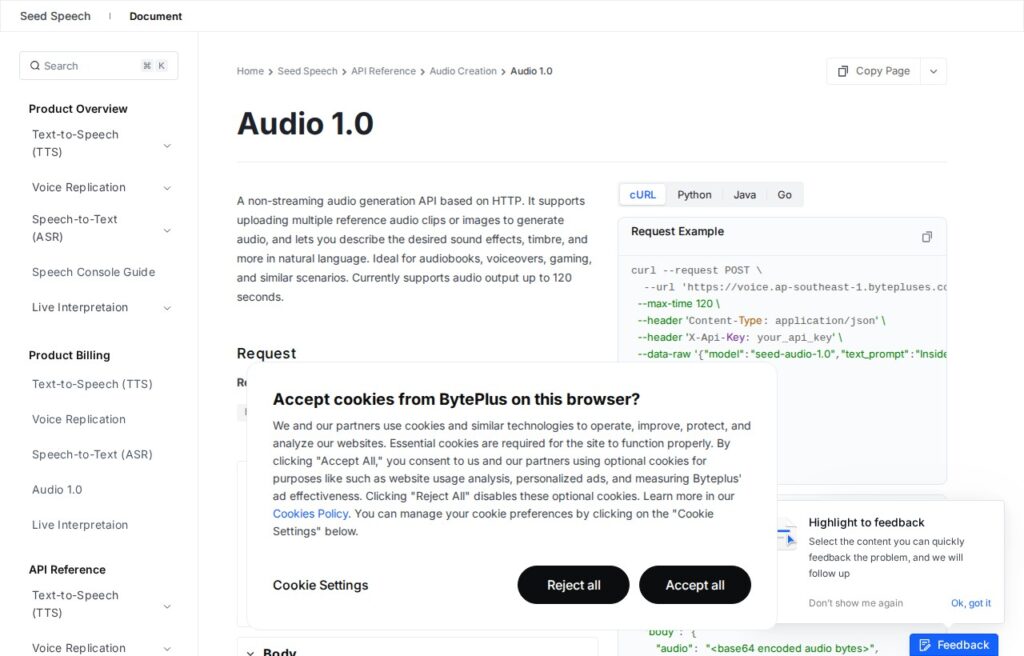
Task: Click Accept all cookies button
Action: point(695,585)
